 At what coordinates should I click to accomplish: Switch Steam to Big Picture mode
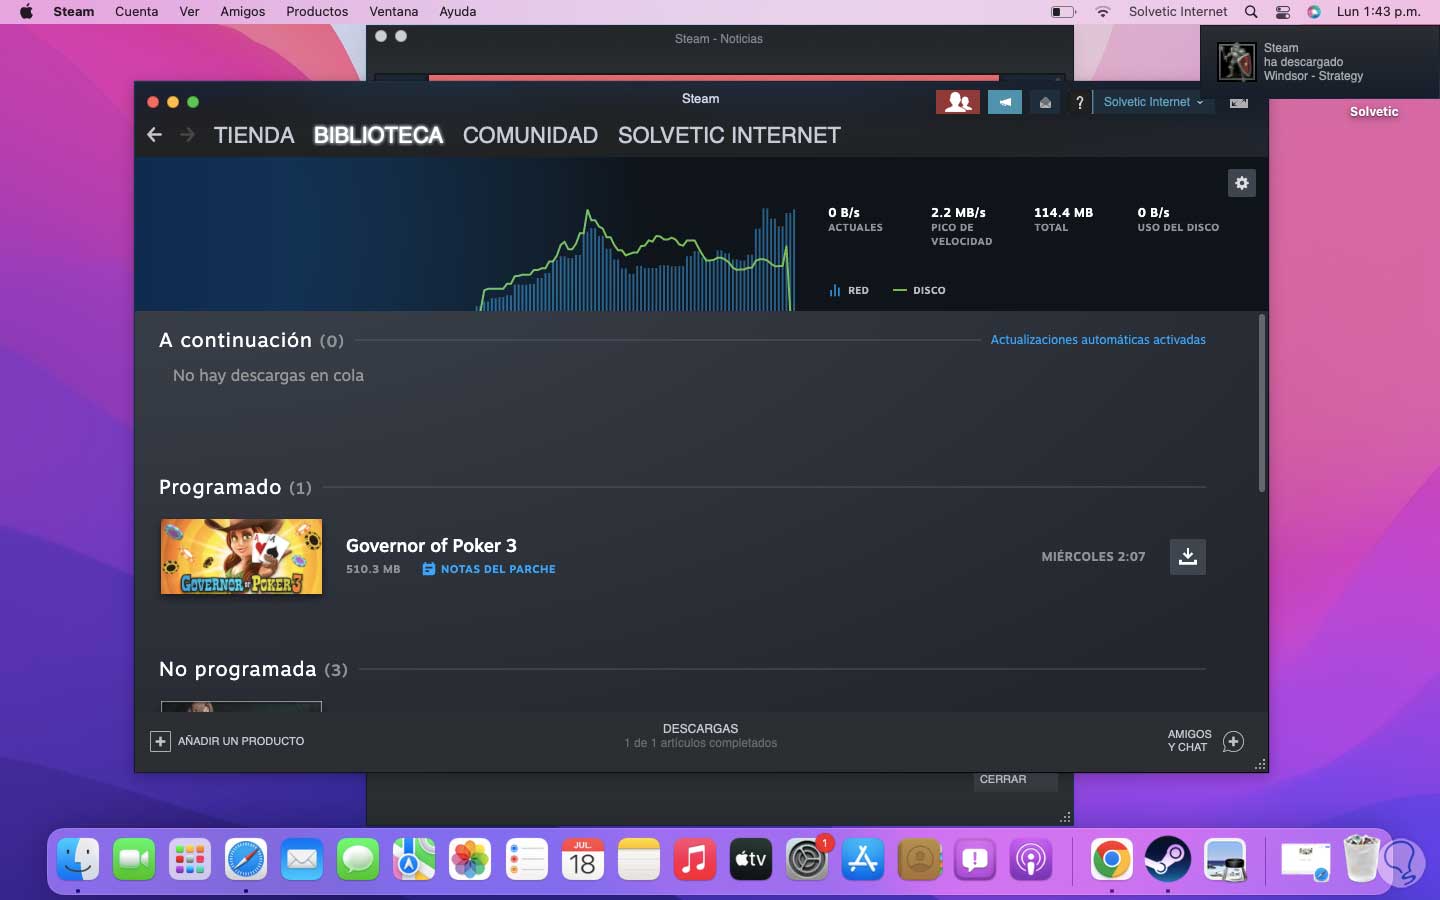point(1239,102)
